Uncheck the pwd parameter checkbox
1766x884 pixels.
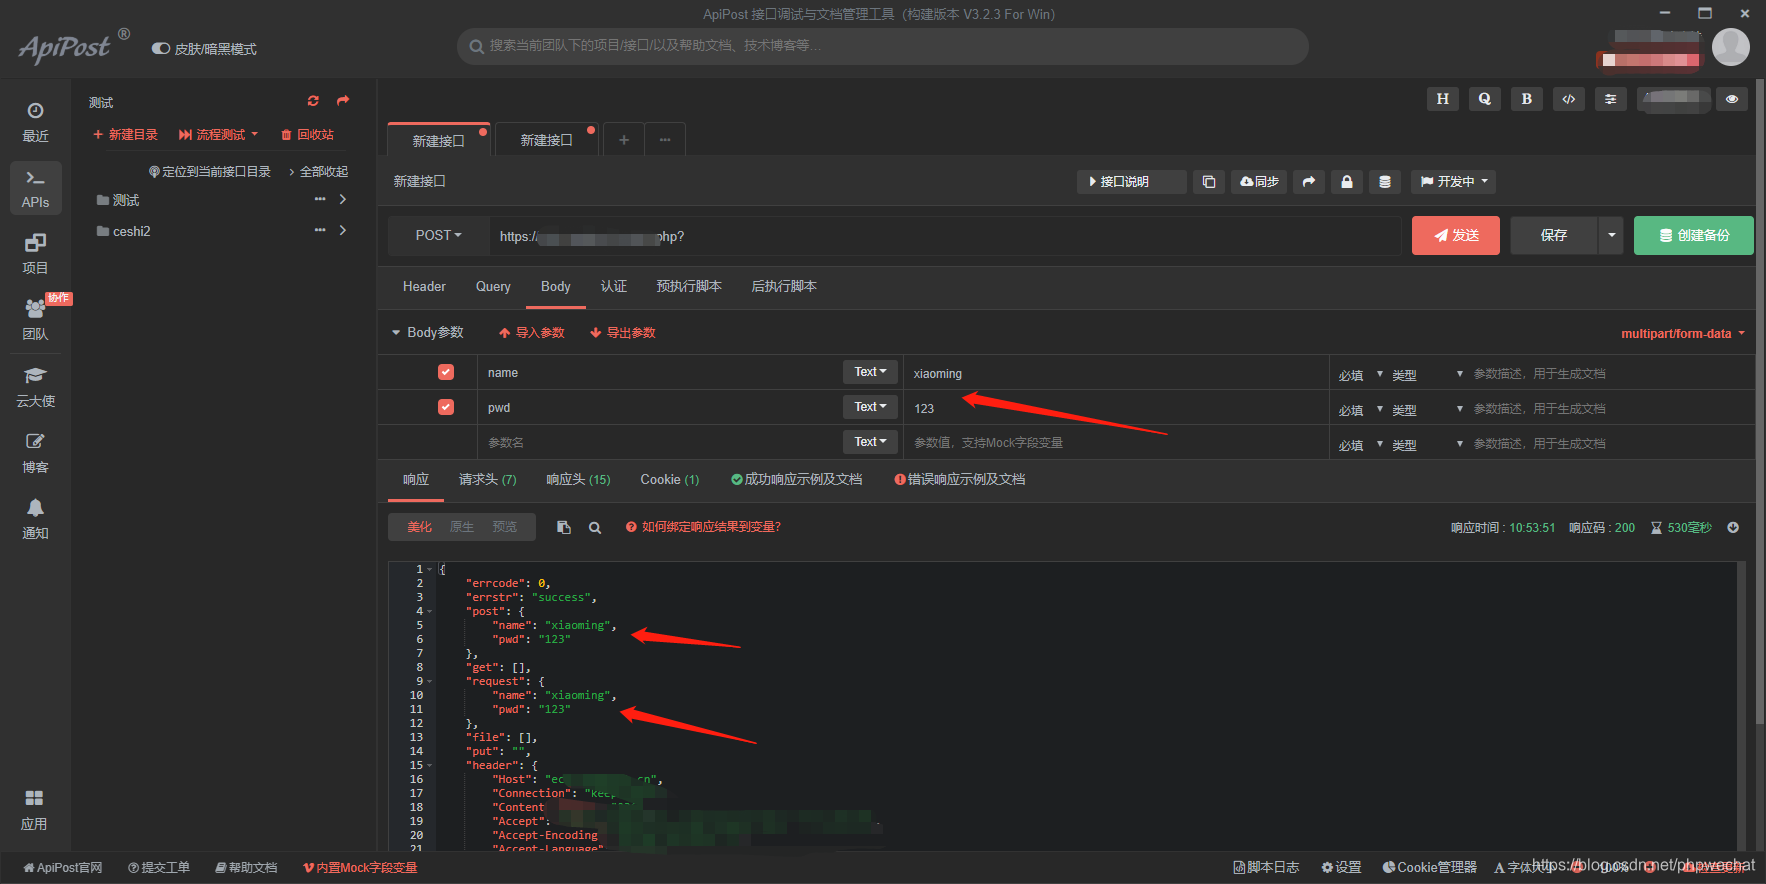pyautogui.click(x=446, y=407)
